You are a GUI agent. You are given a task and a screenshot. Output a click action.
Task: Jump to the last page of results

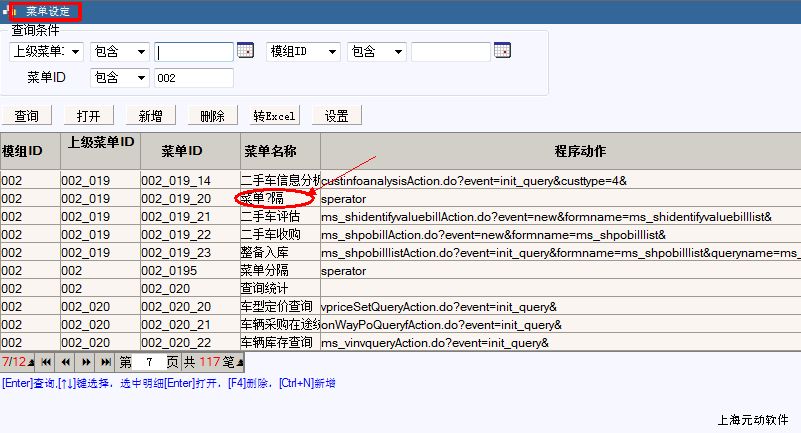click(x=106, y=361)
